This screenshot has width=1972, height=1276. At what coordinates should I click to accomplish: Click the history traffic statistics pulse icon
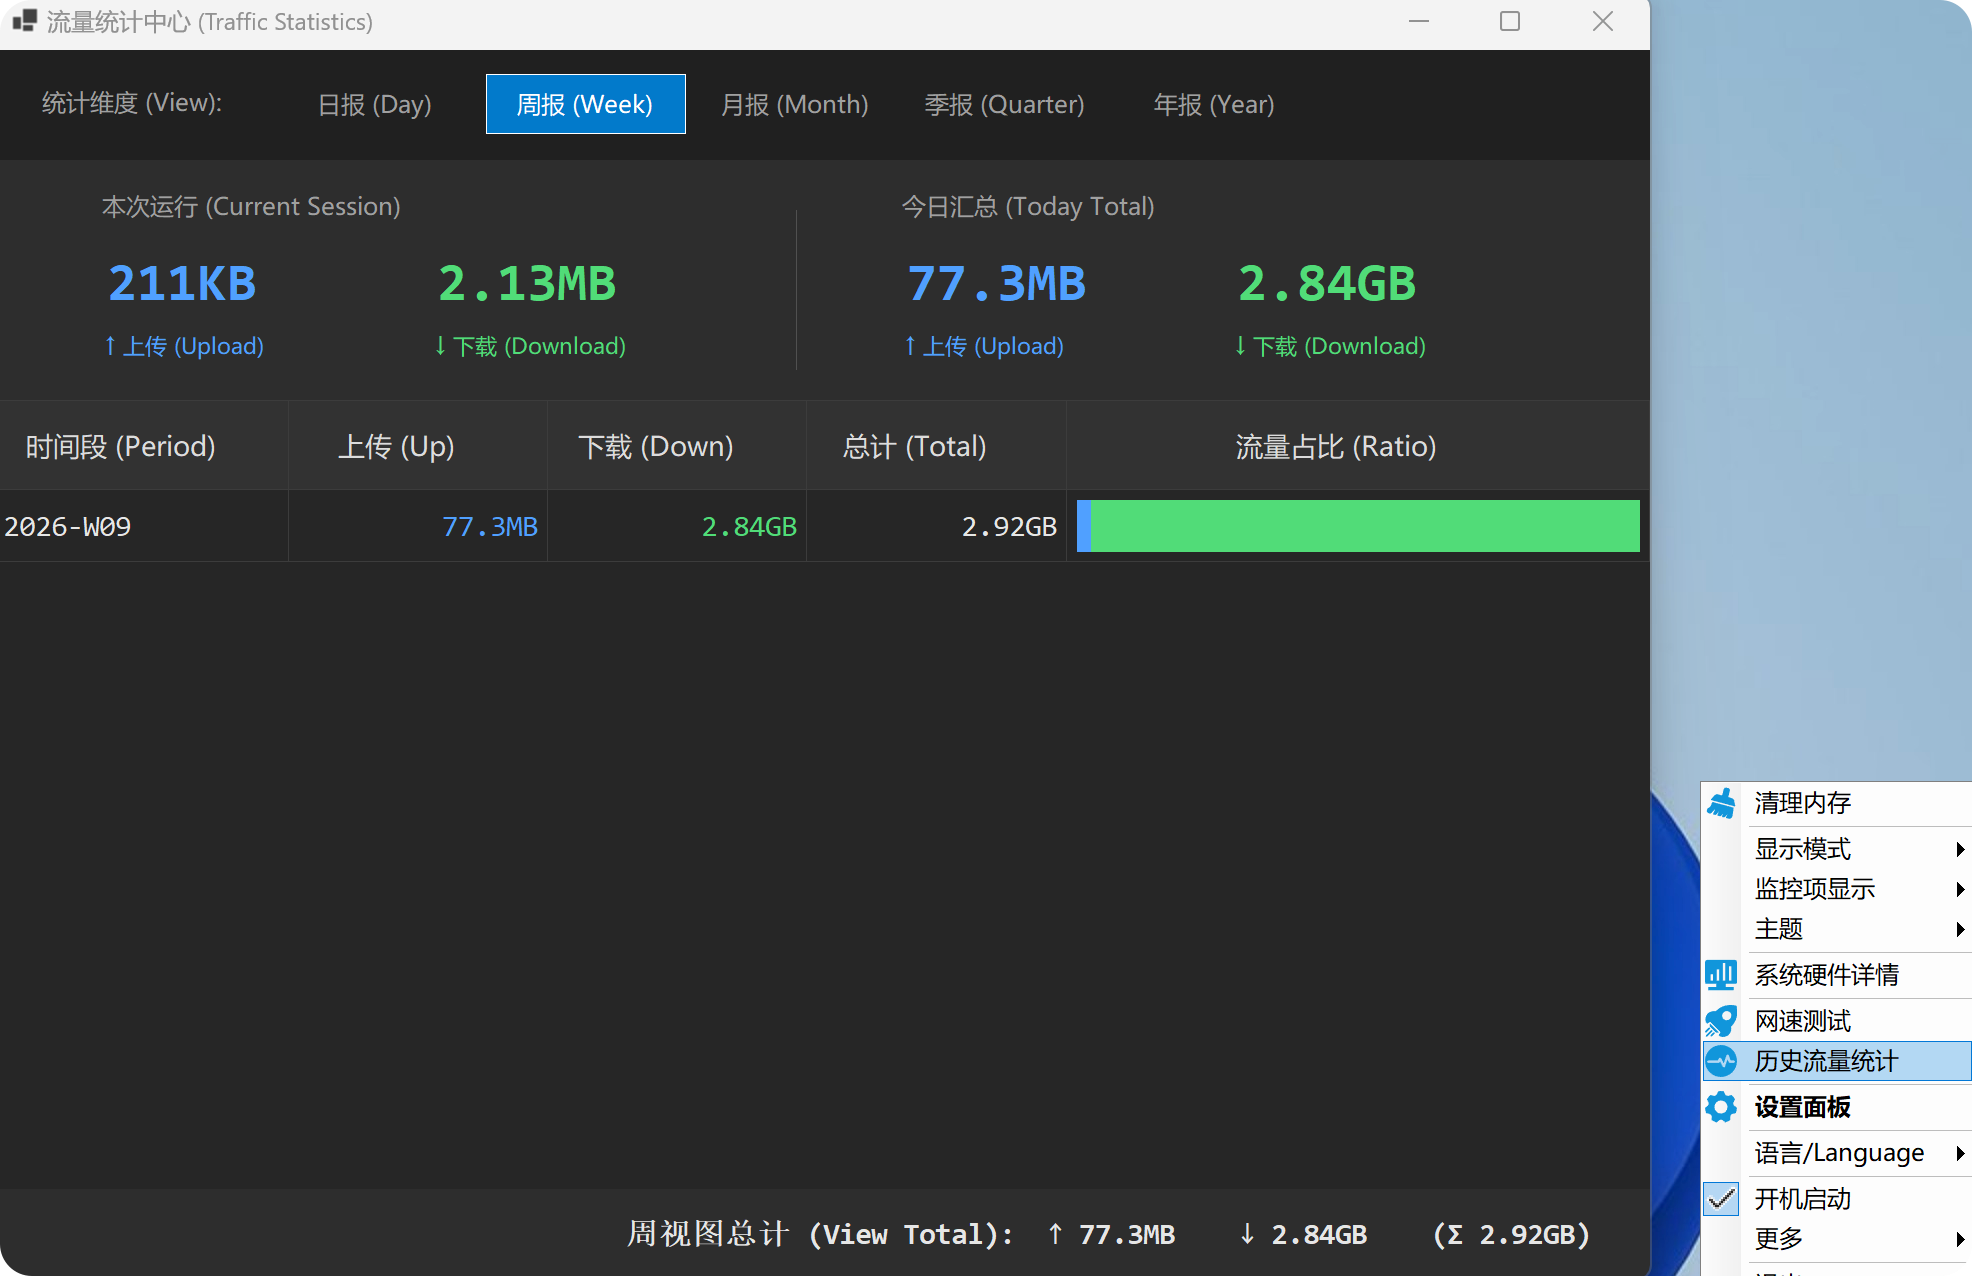1721,1061
